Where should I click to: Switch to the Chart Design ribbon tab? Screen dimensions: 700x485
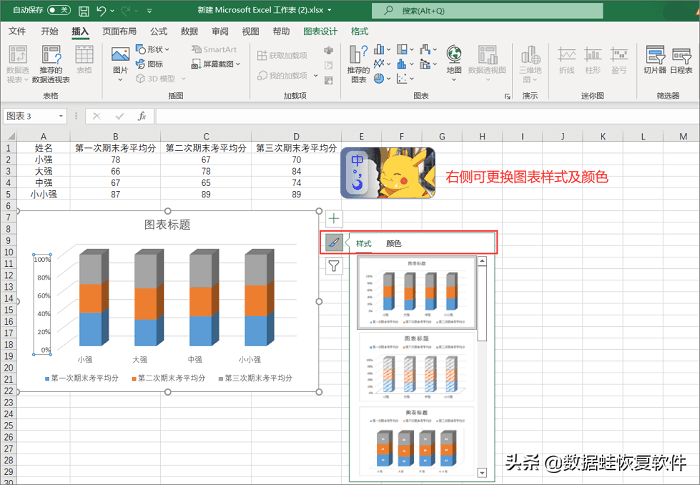pos(320,31)
